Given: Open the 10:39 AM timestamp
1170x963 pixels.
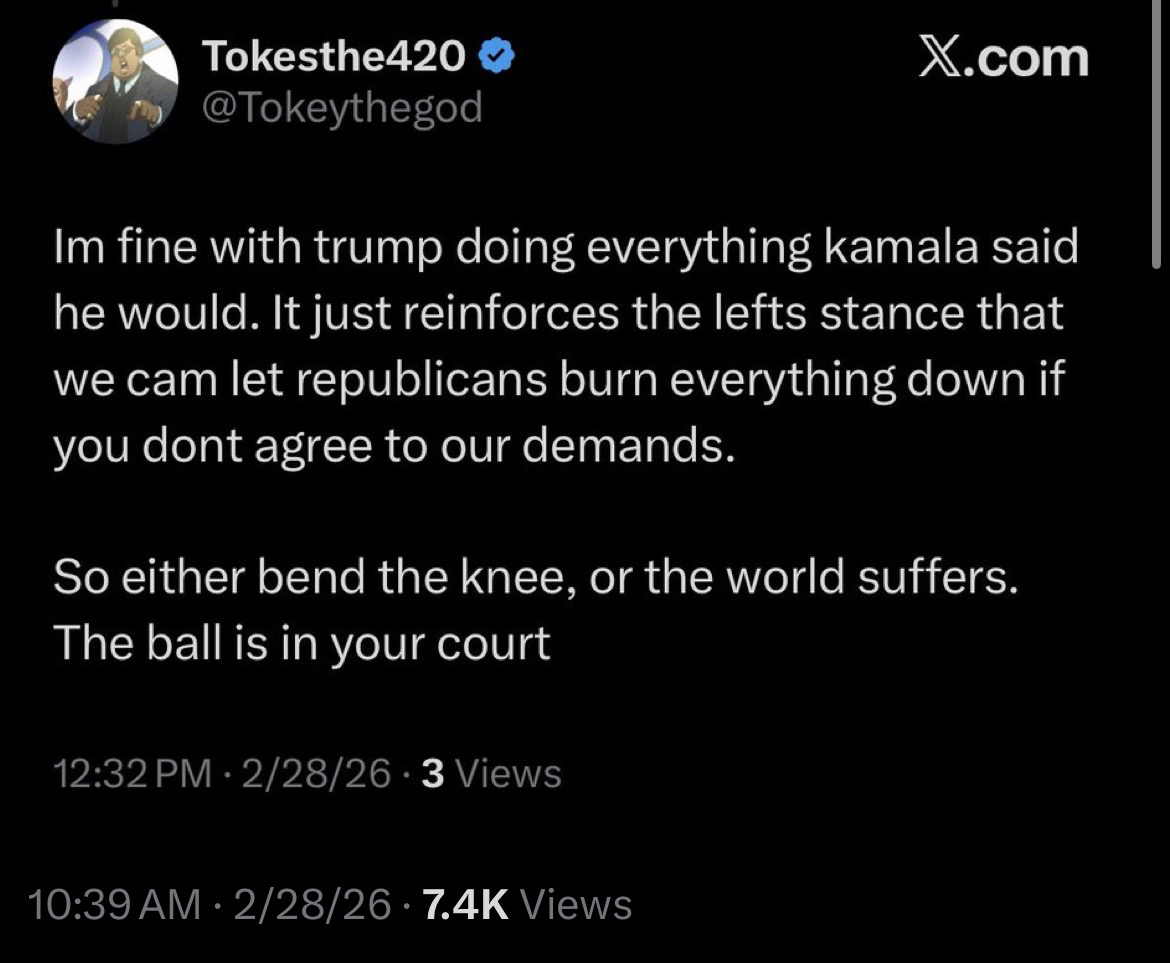Looking at the screenshot, I should 115,905.
